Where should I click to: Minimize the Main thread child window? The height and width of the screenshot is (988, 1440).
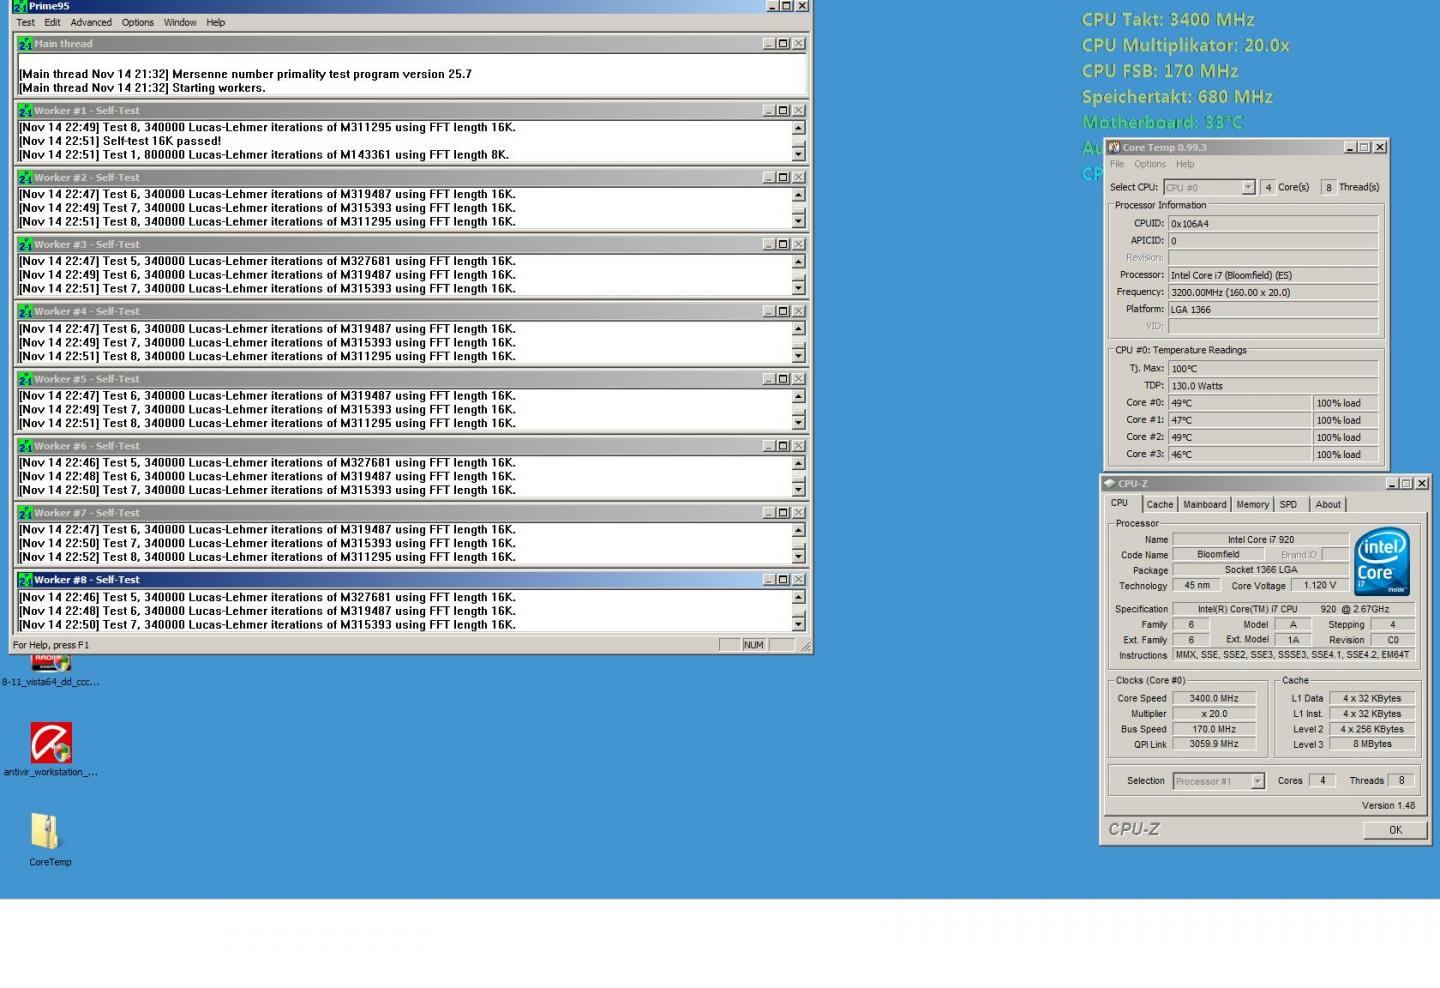[x=768, y=44]
